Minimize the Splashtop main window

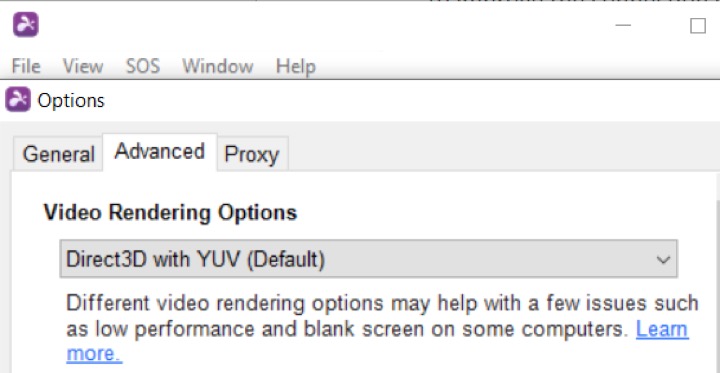[x=623, y=25]
